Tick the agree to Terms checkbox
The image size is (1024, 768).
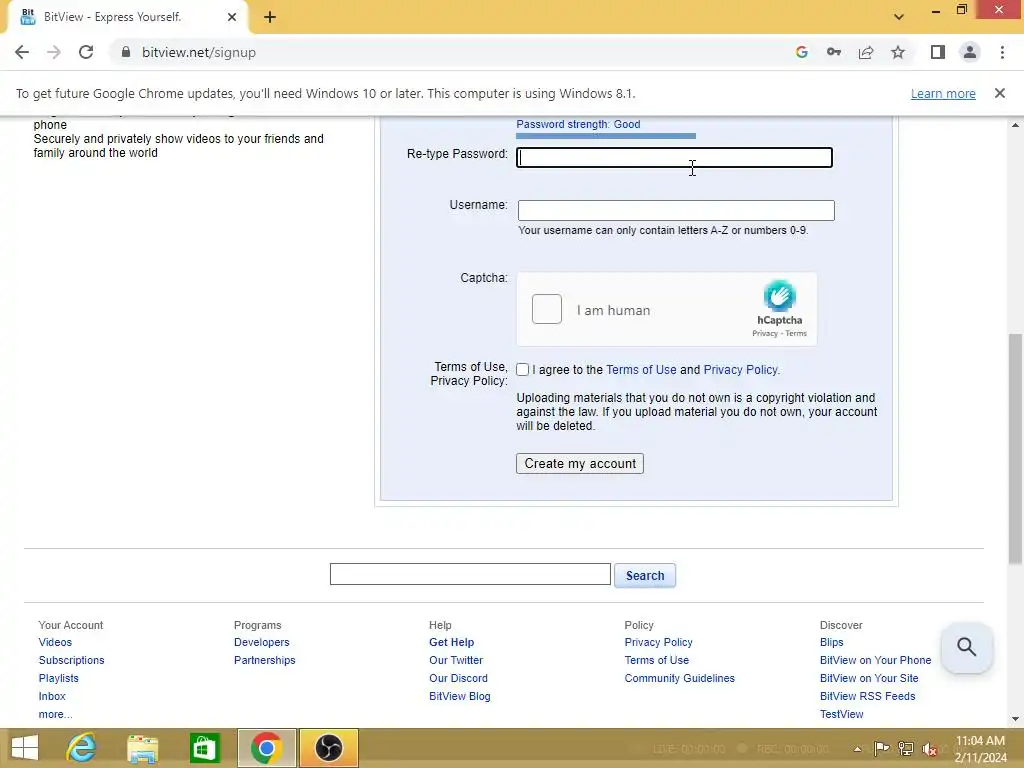(522, 370)
